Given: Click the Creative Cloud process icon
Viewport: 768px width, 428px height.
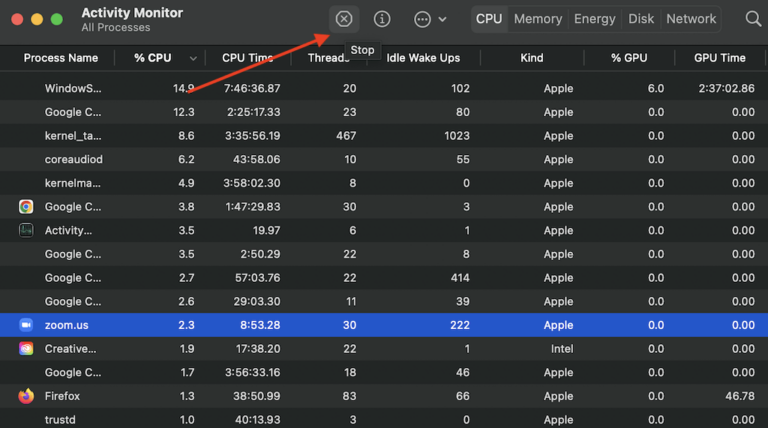Looking at the screenshot, I should (26, 349).
